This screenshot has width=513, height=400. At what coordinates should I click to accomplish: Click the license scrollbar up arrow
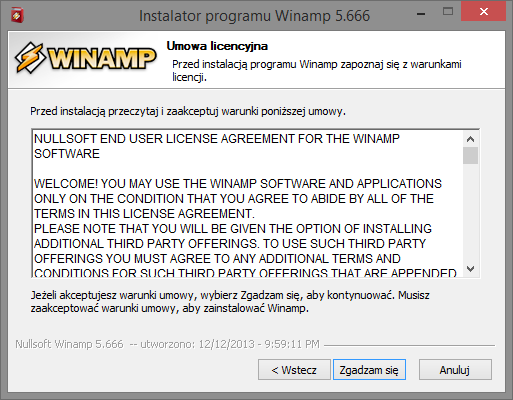pyautogui.click(x=470, y=139)
